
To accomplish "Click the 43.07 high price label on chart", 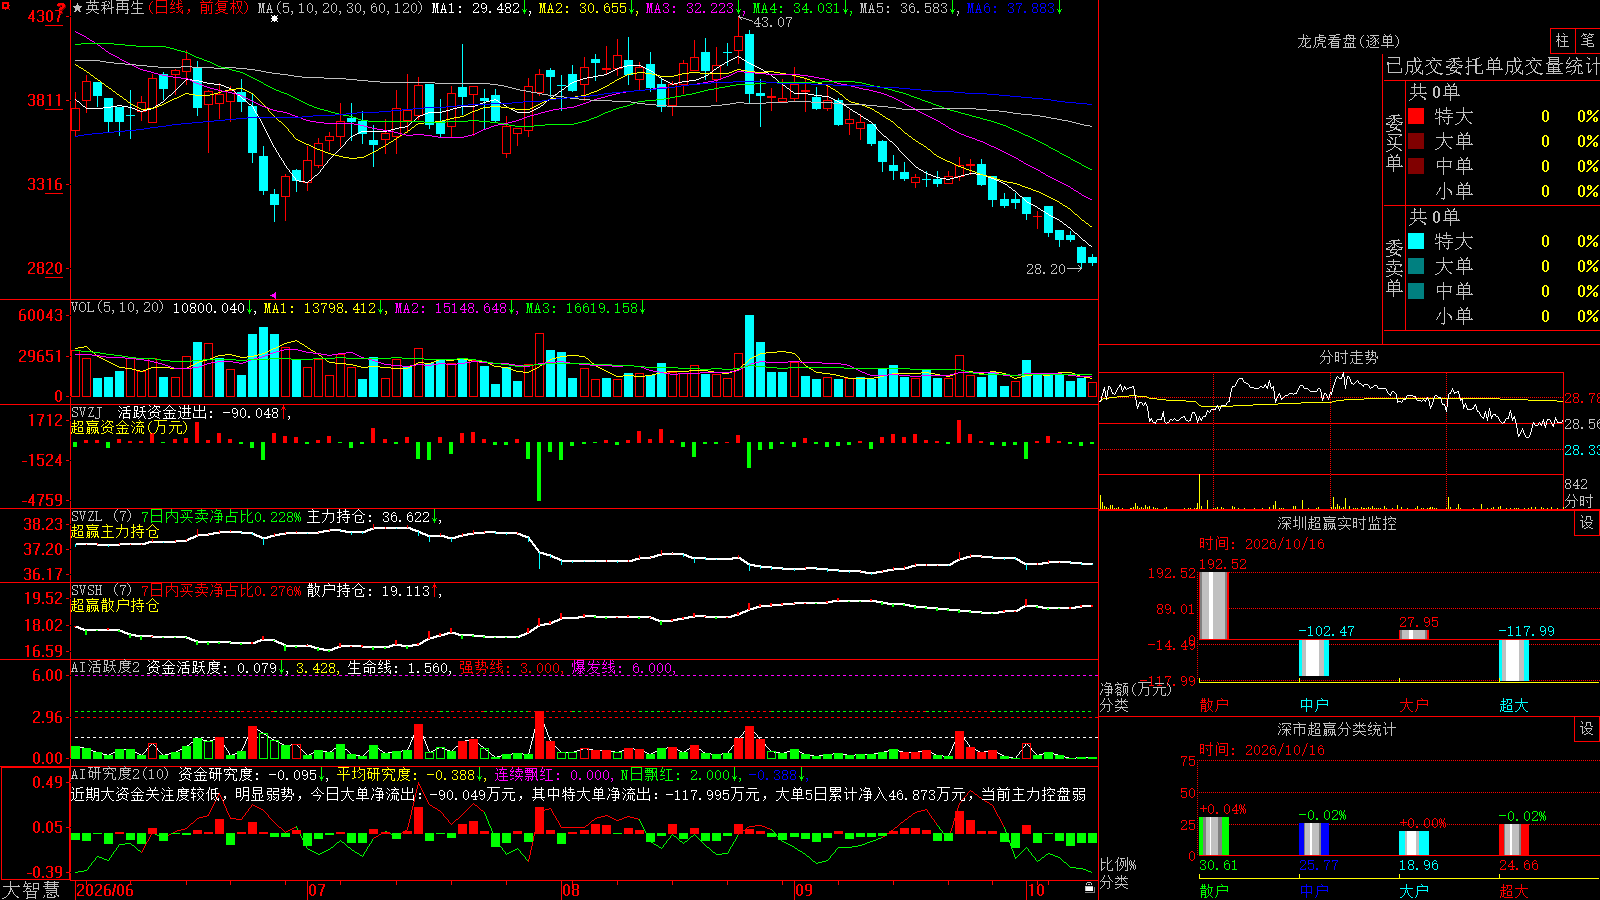I will [x=772, y=22].
